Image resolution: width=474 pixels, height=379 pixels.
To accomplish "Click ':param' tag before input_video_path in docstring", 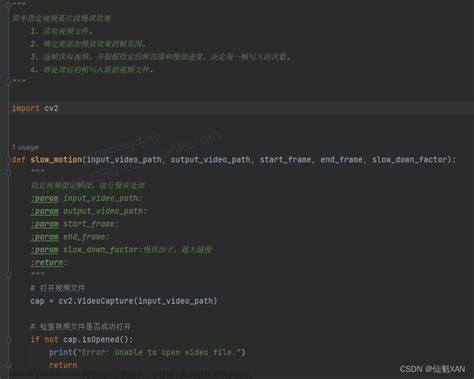I will point(44,198).
